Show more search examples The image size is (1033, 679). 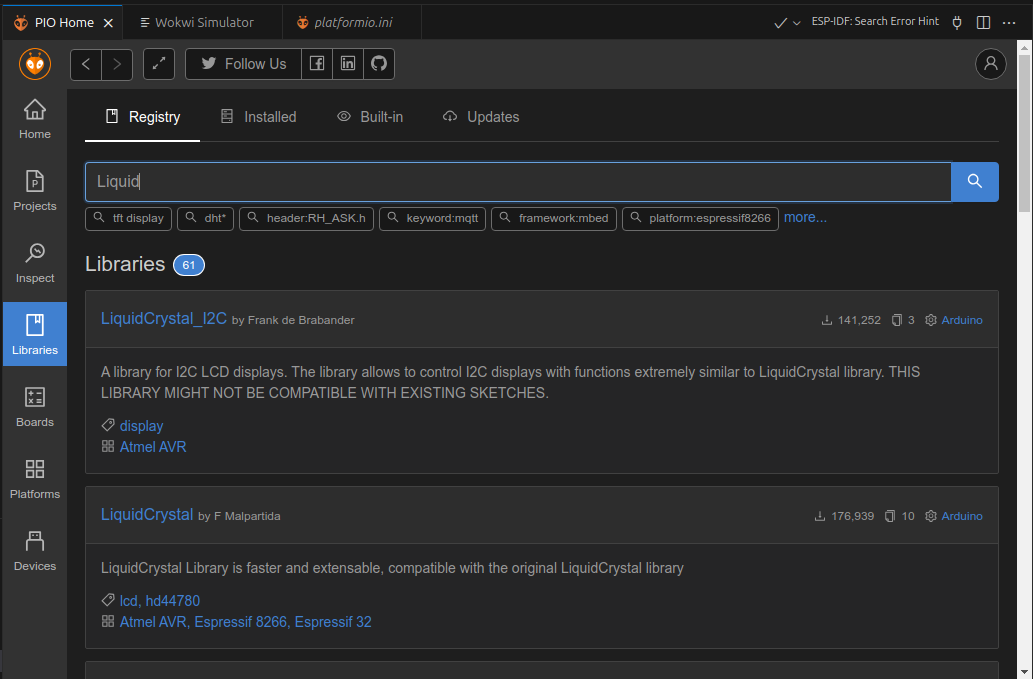(x=805, y=217)
